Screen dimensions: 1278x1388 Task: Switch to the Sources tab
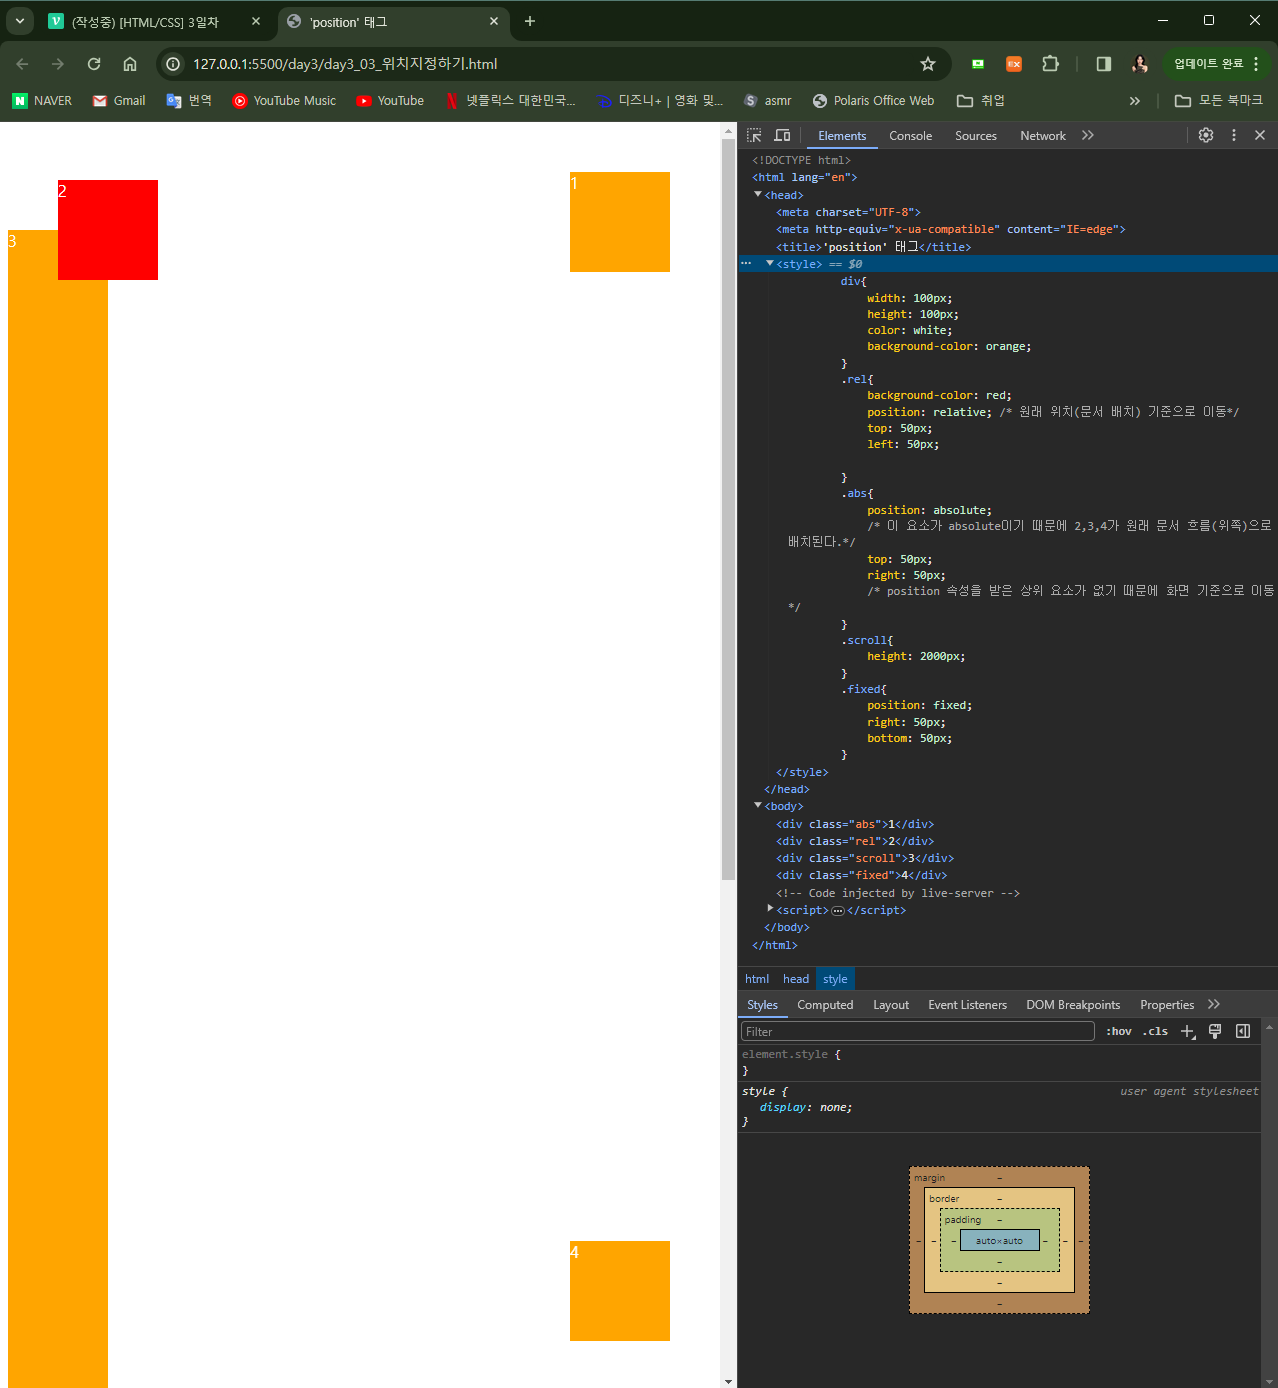(x=975, y=136)
